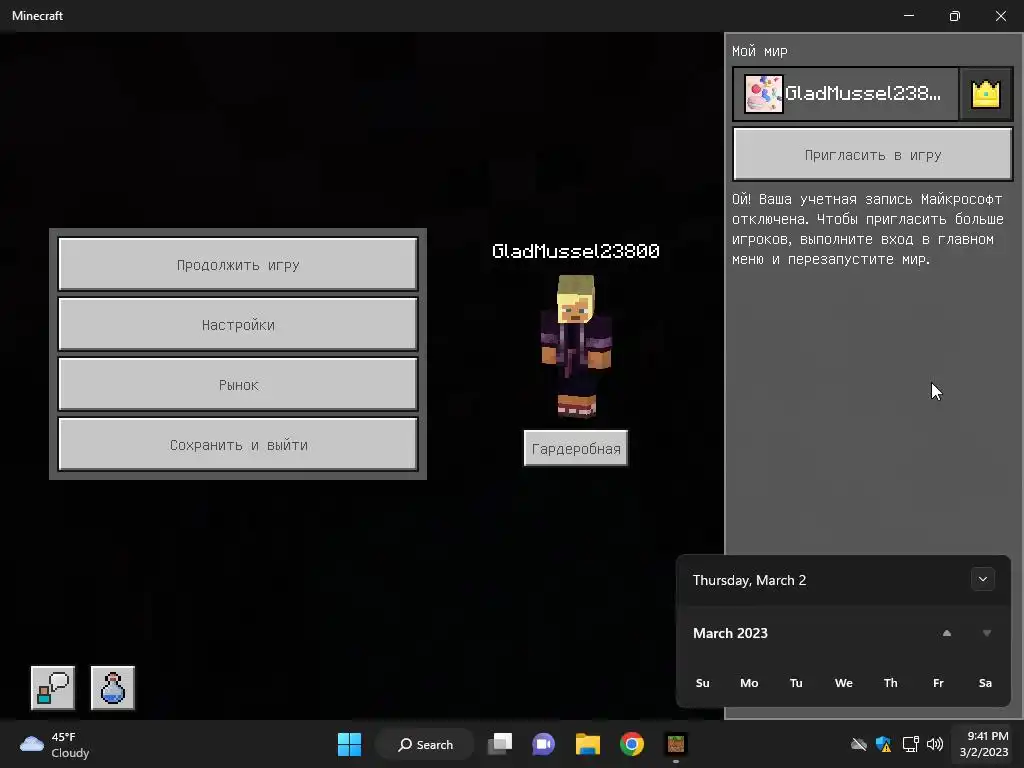Open Windows Security tray icon
Image resolution: width=1024 pixels, height=768 pixels.
click(x=884, y=744)
